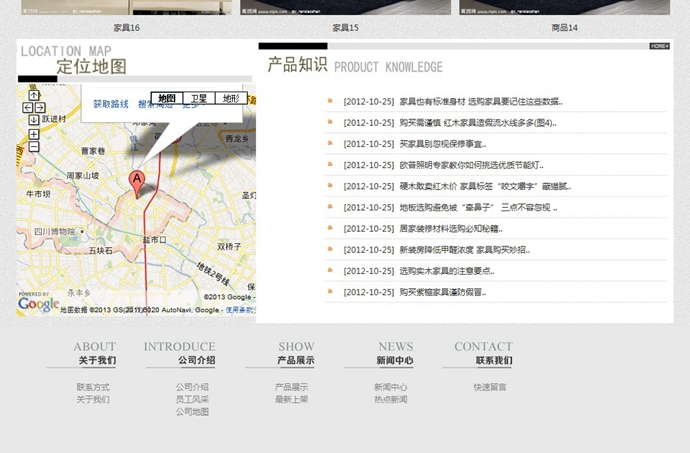Open article 买家具别忽视保修事宜

click(x=443, y=144)
